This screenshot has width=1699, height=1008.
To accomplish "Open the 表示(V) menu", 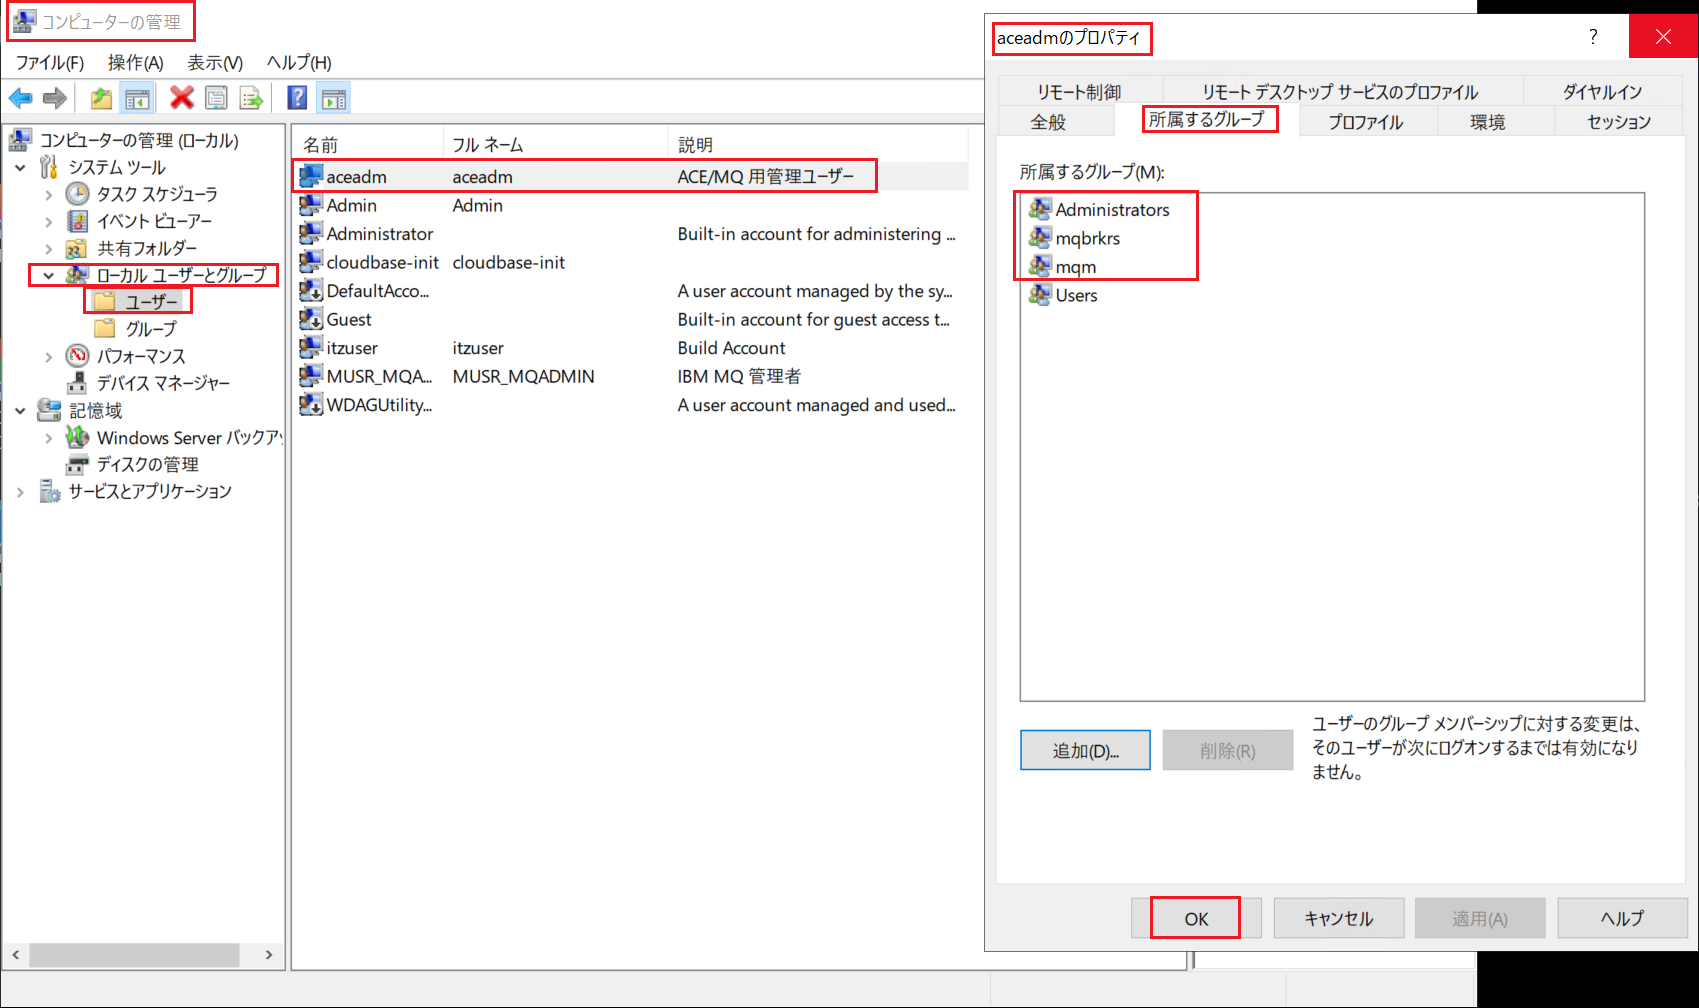I will tap(215, 62).
